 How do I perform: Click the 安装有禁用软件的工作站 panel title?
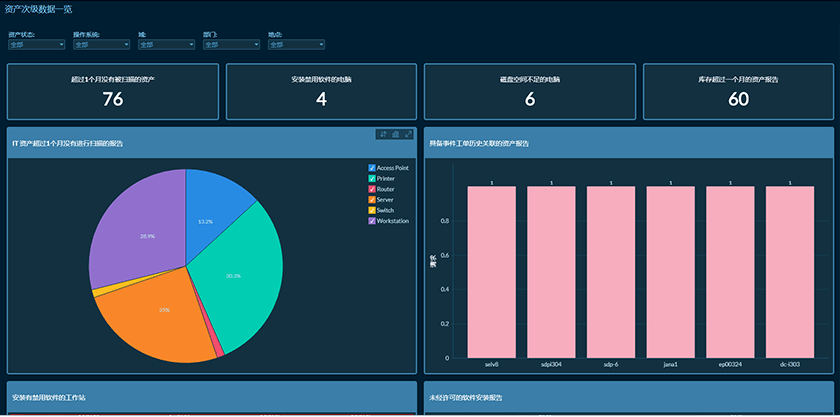pyautogui.click(x=49, y=398)
